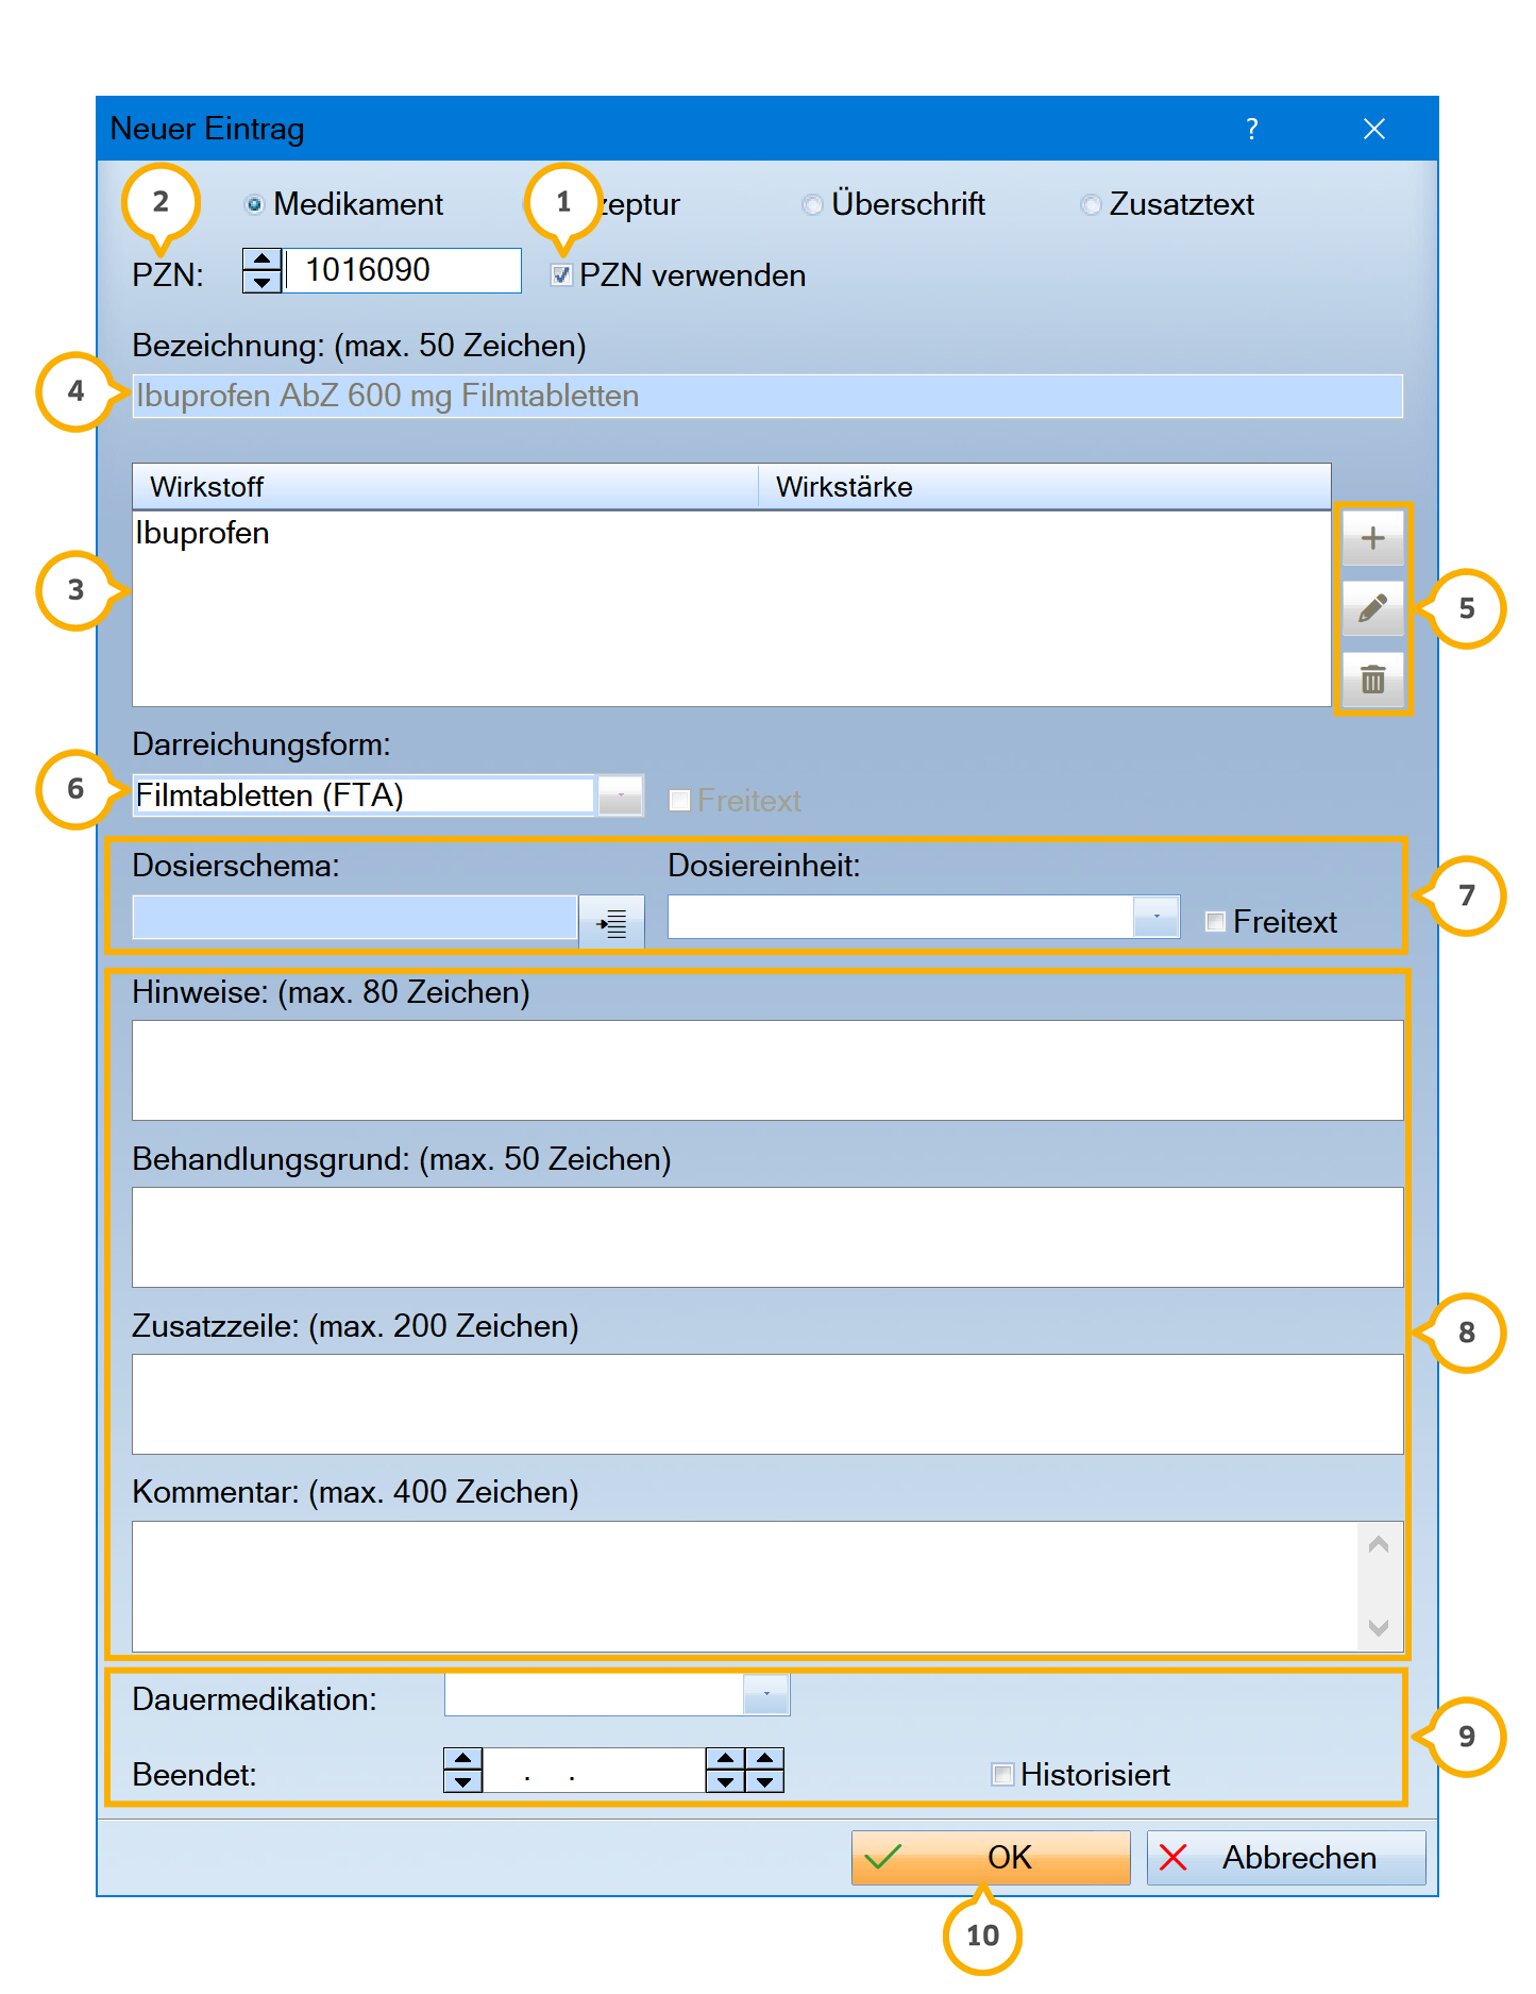Confirm the entry with the OK button
This screenshot has height=1994, width=1536.
pos(990,1857)
